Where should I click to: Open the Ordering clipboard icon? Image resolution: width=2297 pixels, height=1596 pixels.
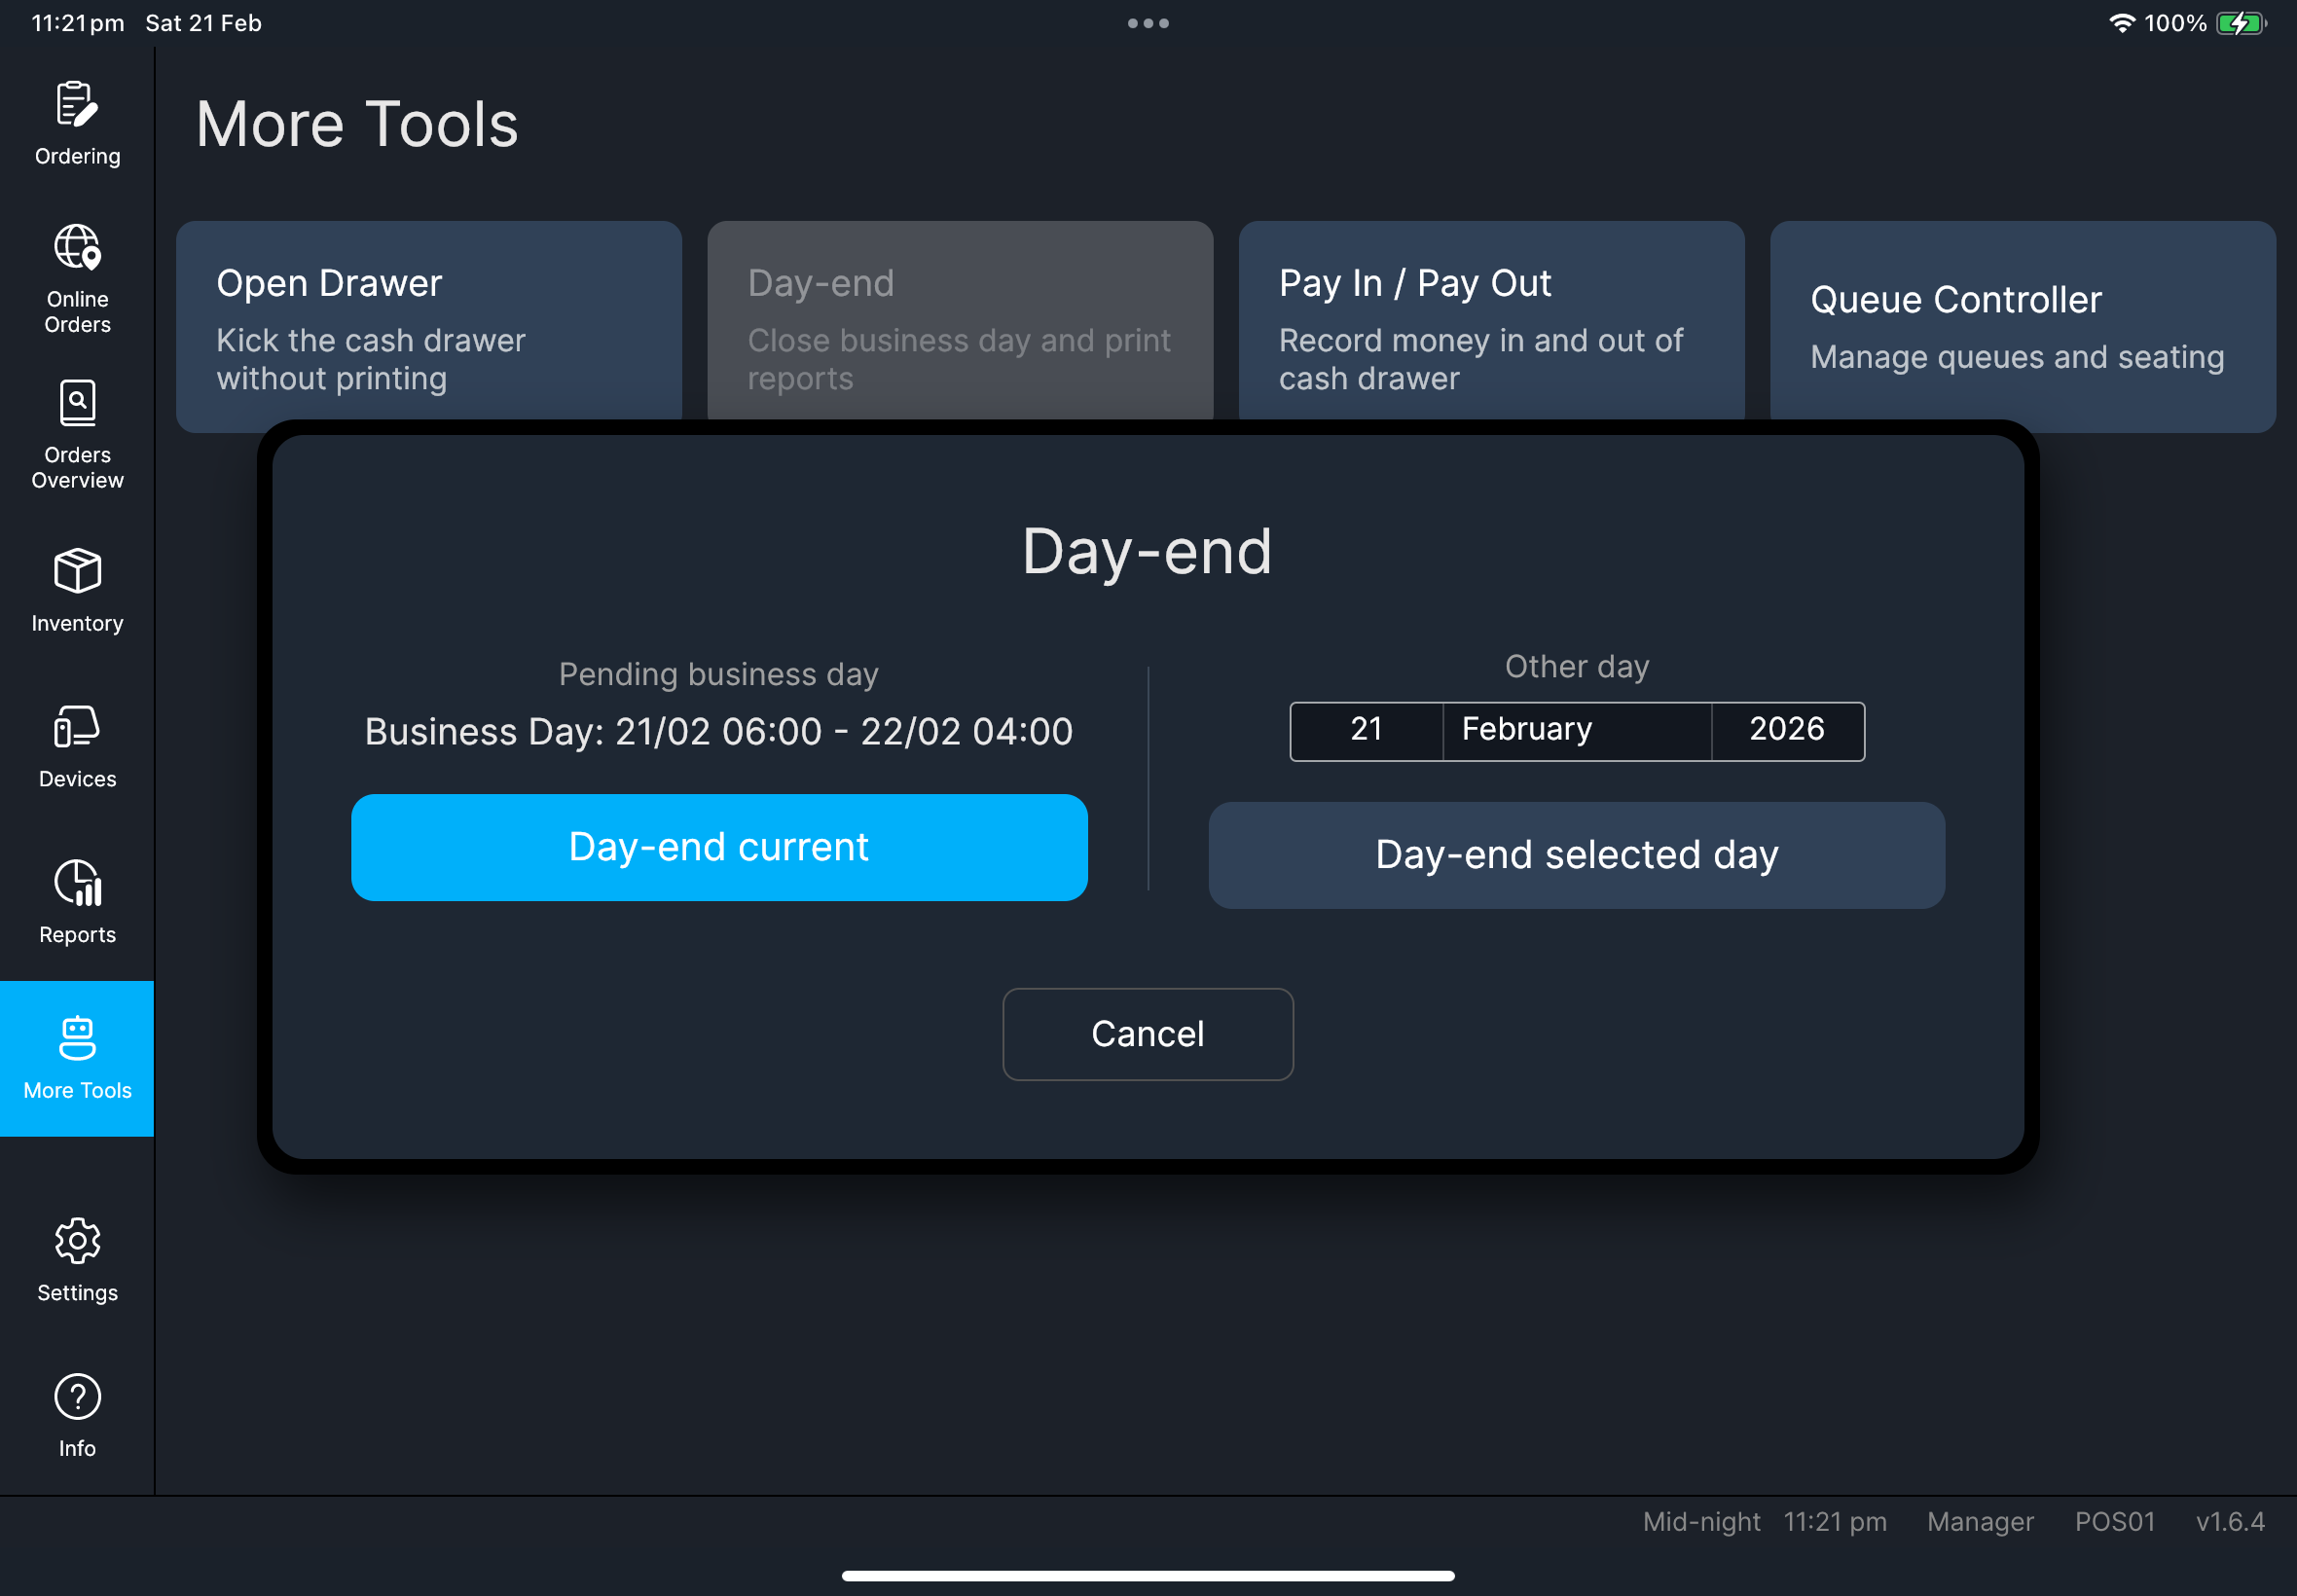click(77, 105)
